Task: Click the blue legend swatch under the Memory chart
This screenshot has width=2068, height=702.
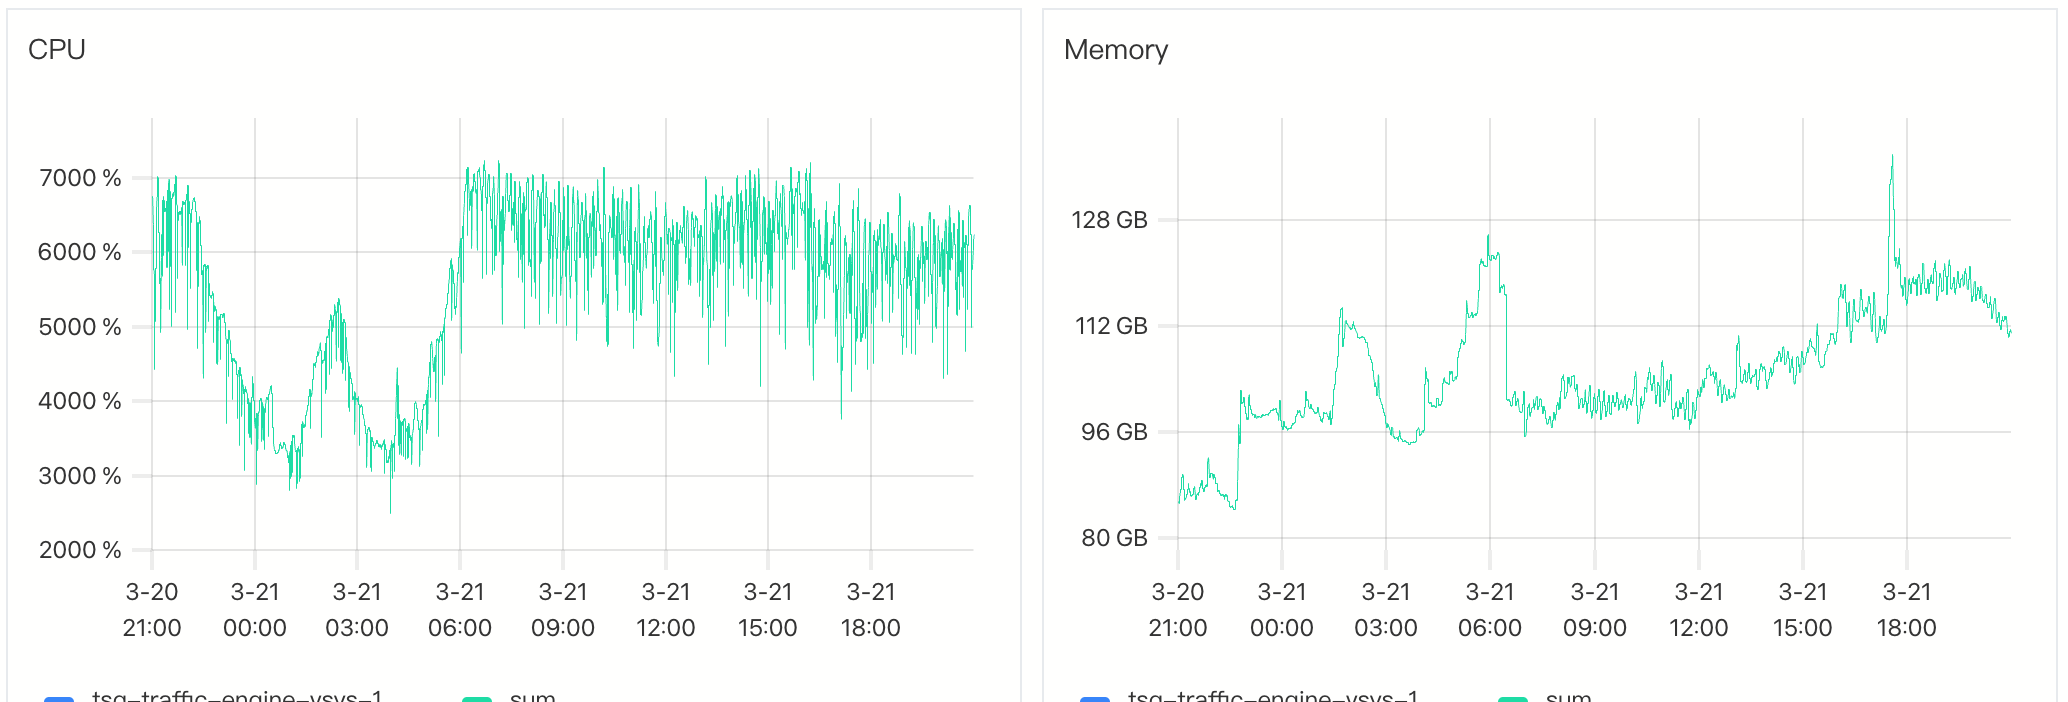Action: pos(1095,698)
